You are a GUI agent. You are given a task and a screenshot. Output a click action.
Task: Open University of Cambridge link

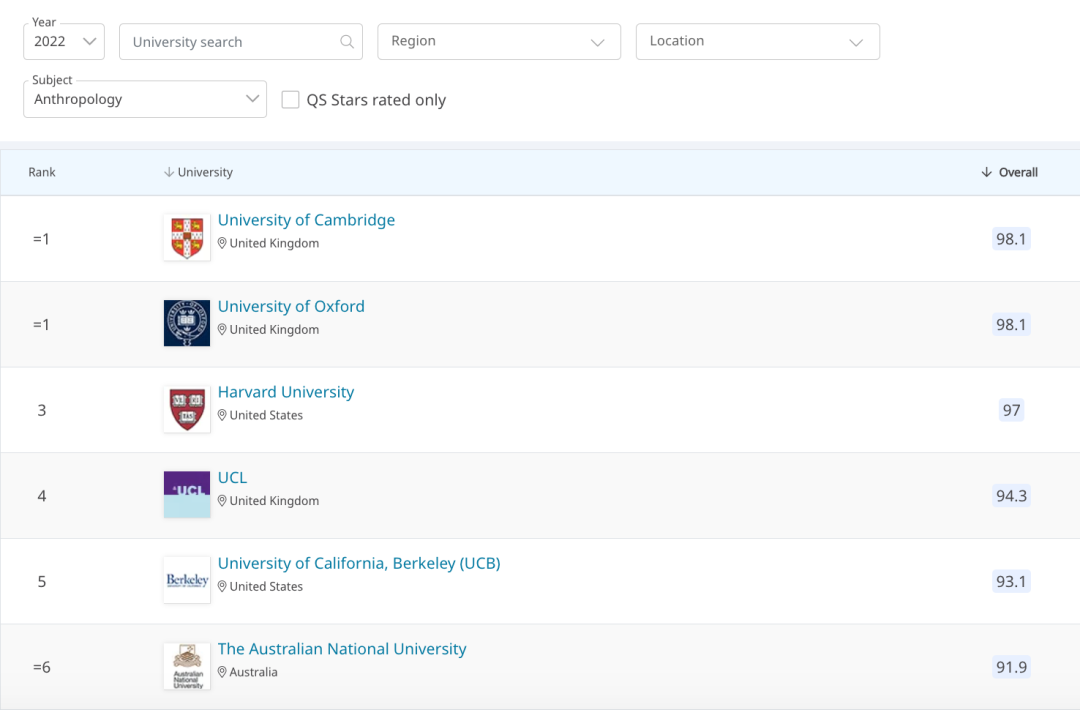tap(307, 220)
